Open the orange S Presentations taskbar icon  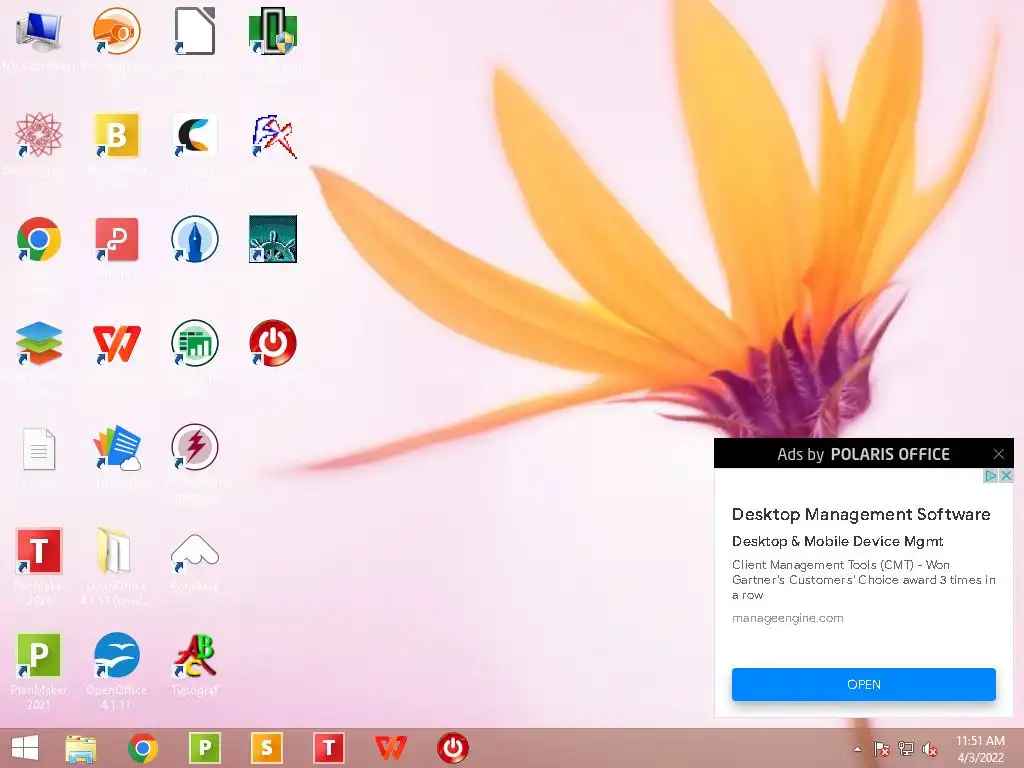pyautogui.click(x=266, y=748)
